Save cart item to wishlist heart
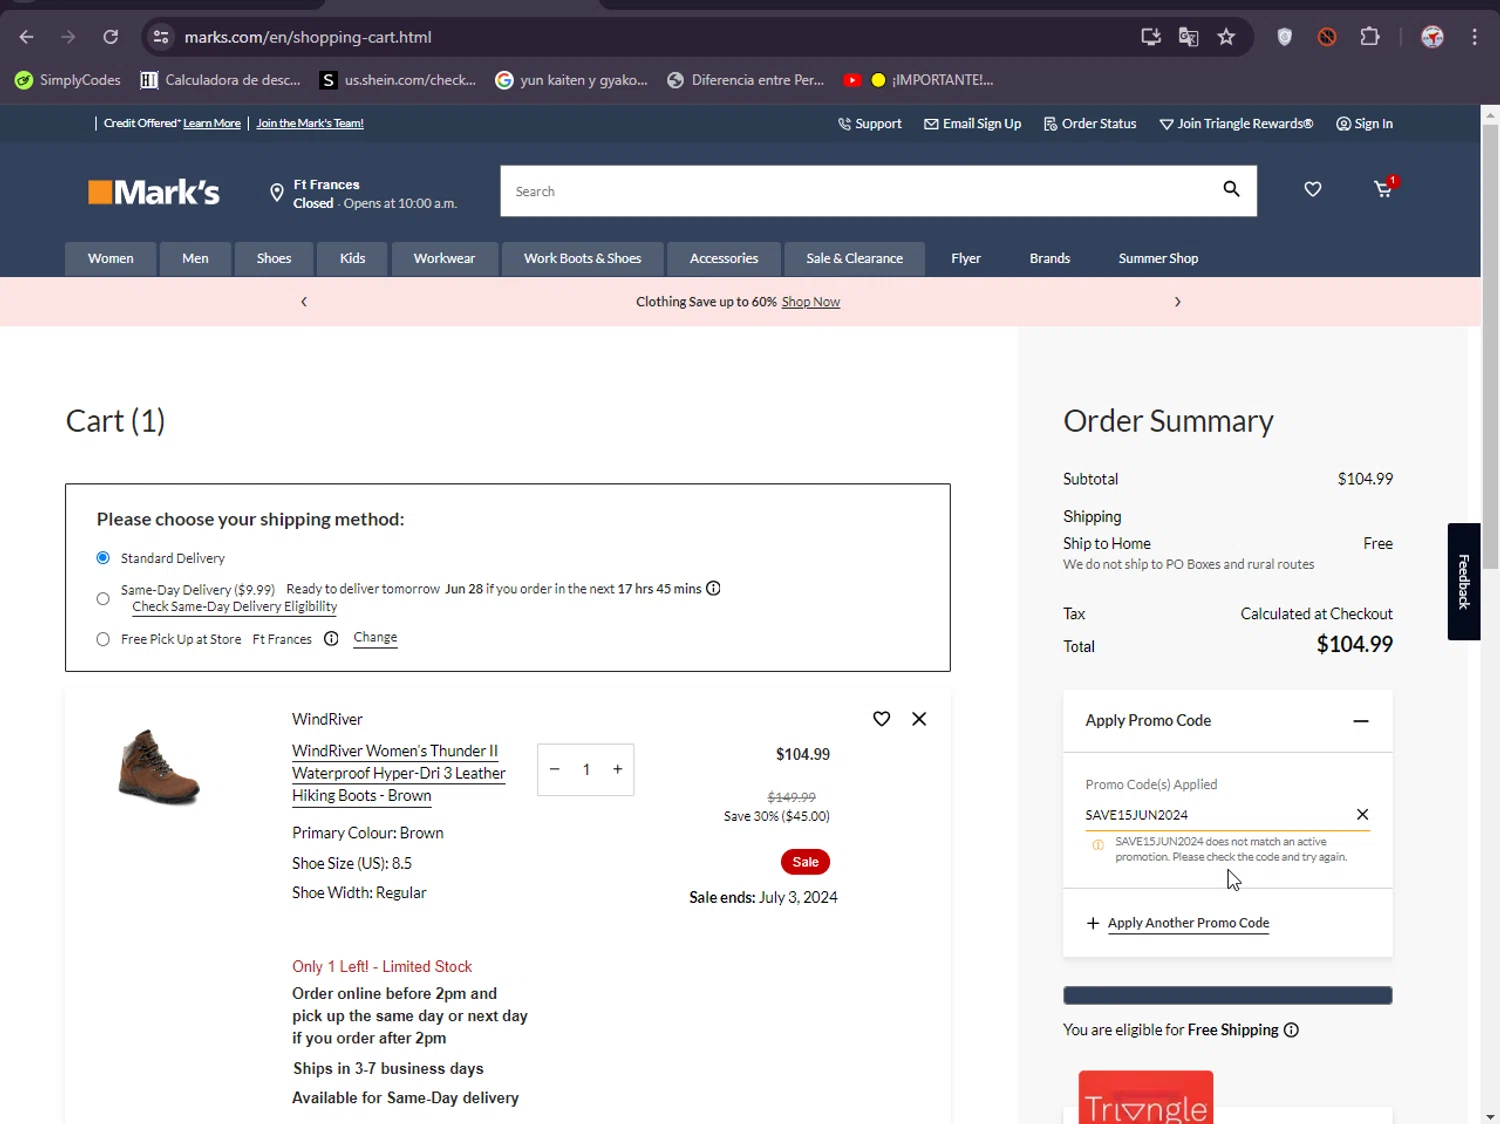This screenshot has width=1500, height=1124. (x=881, y=719)
